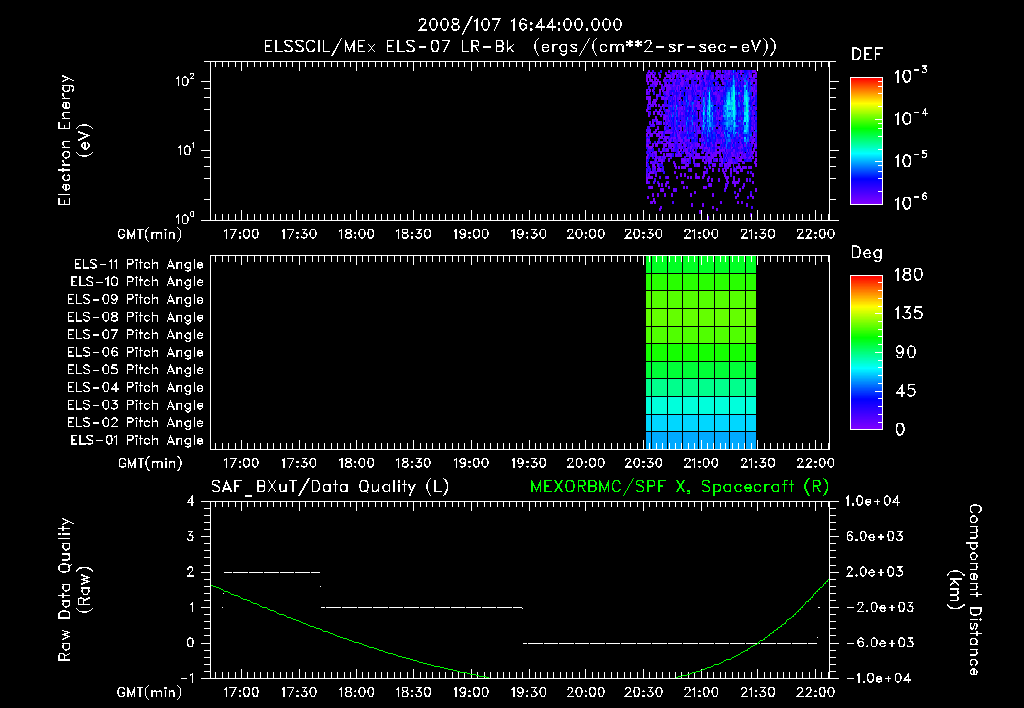
Task: Select the ELS-09 Pitch Angle row label
Action: (x=135, y=300)
